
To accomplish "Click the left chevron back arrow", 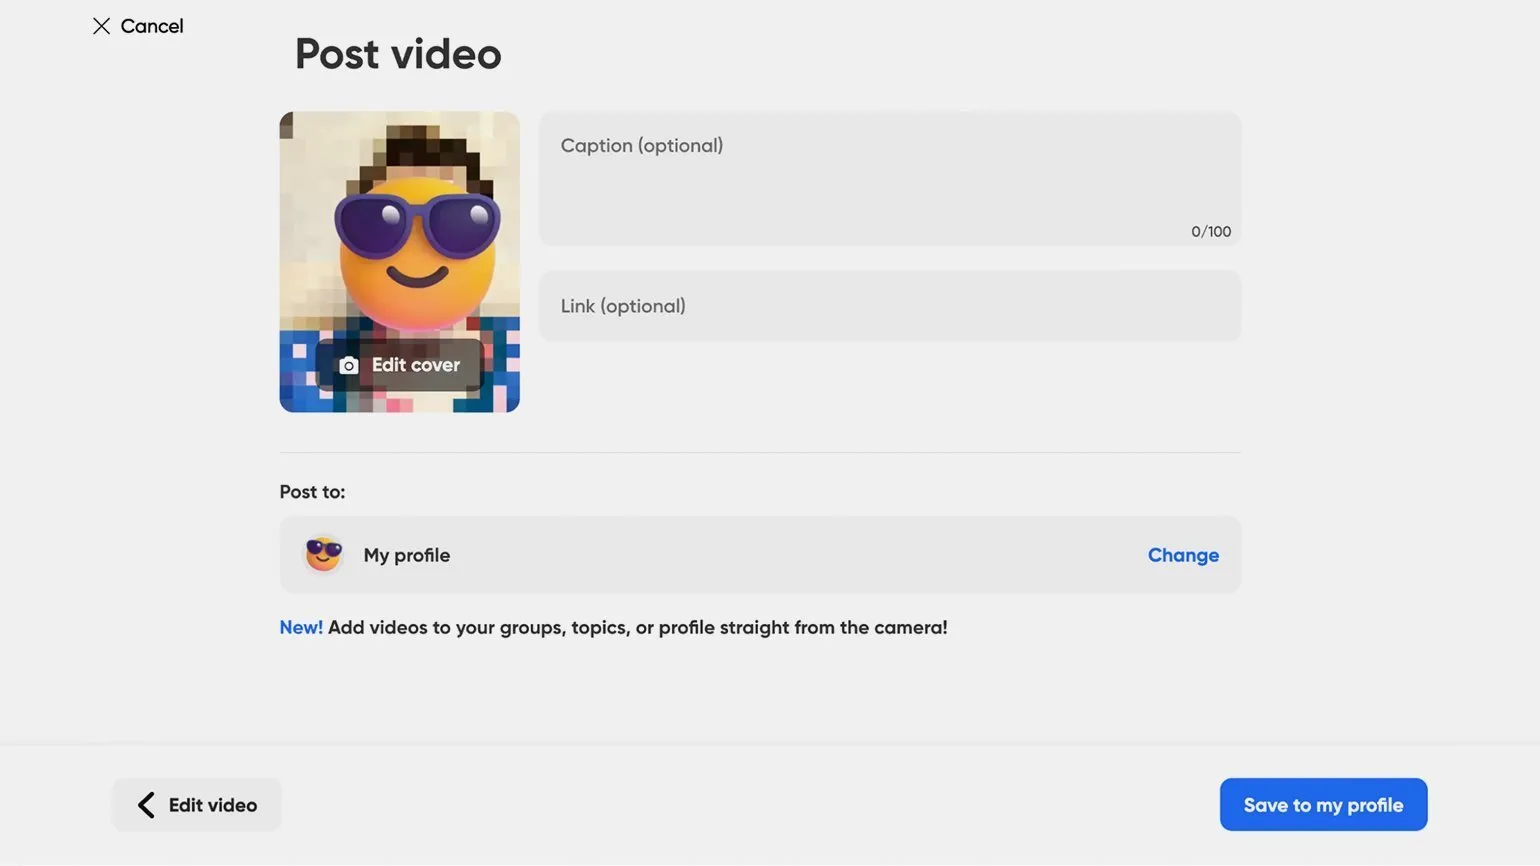I will pos(146,805).
